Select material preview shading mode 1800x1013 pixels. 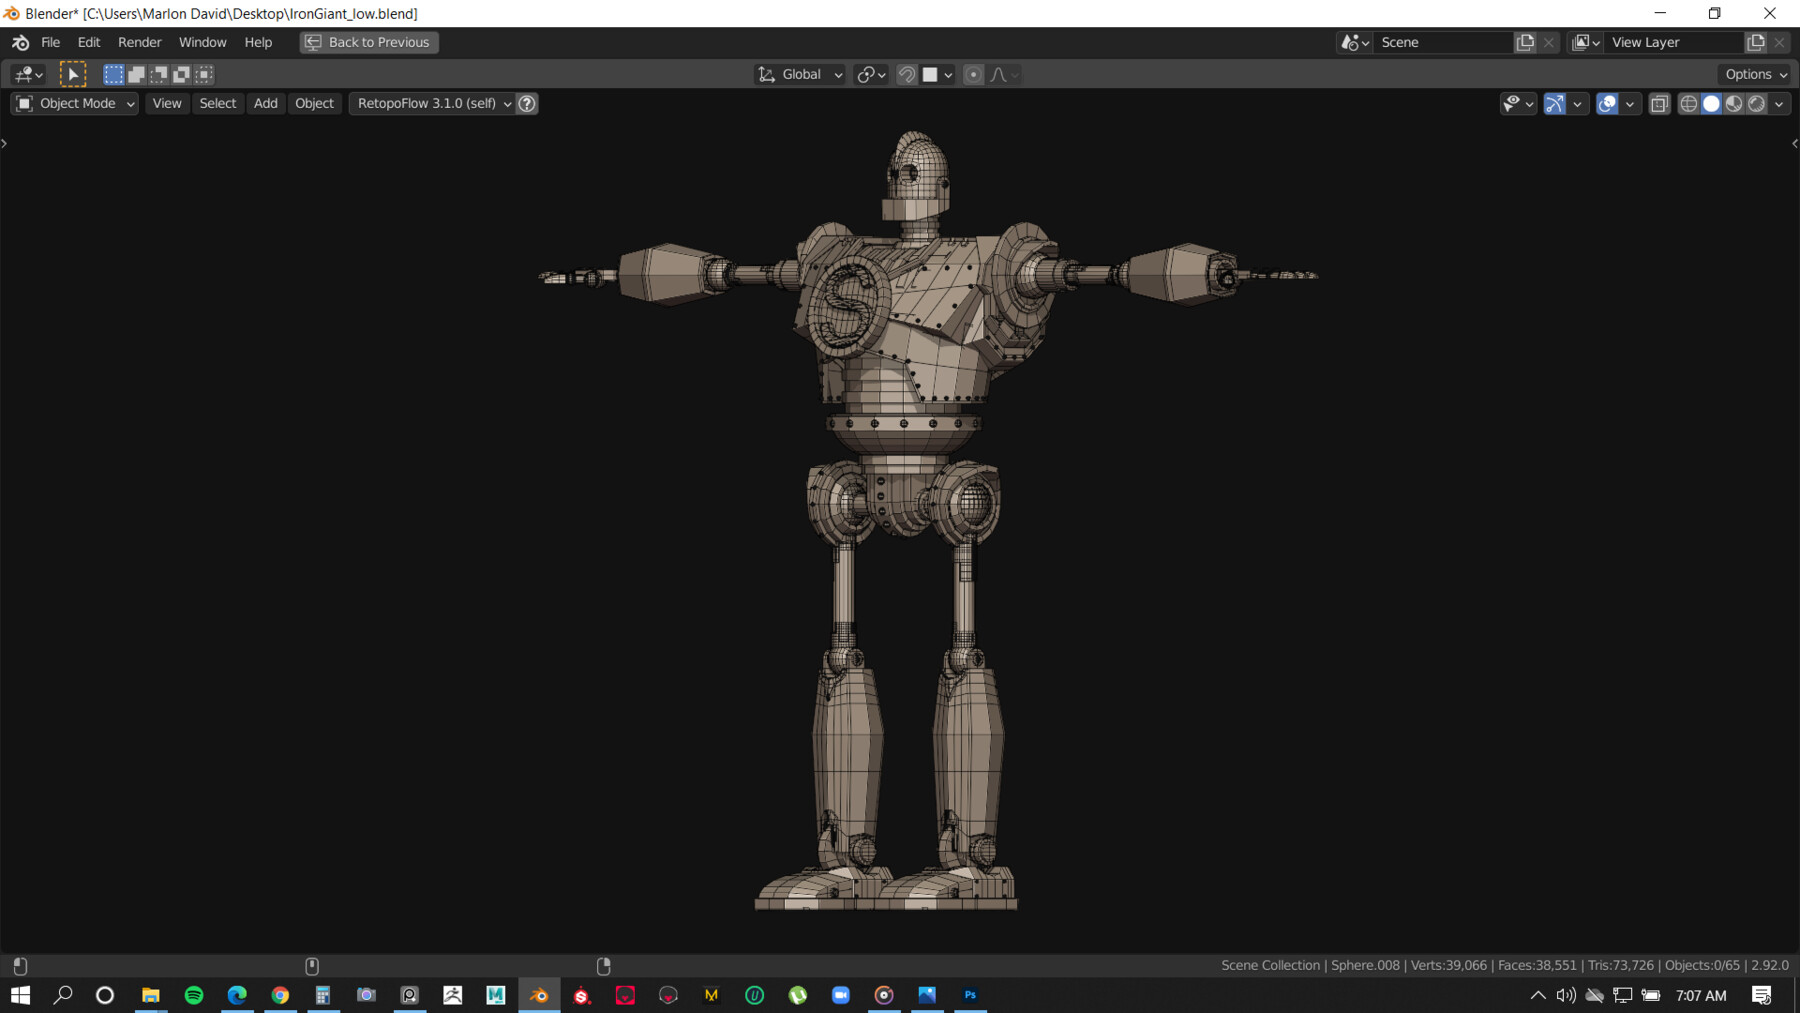1734,103
